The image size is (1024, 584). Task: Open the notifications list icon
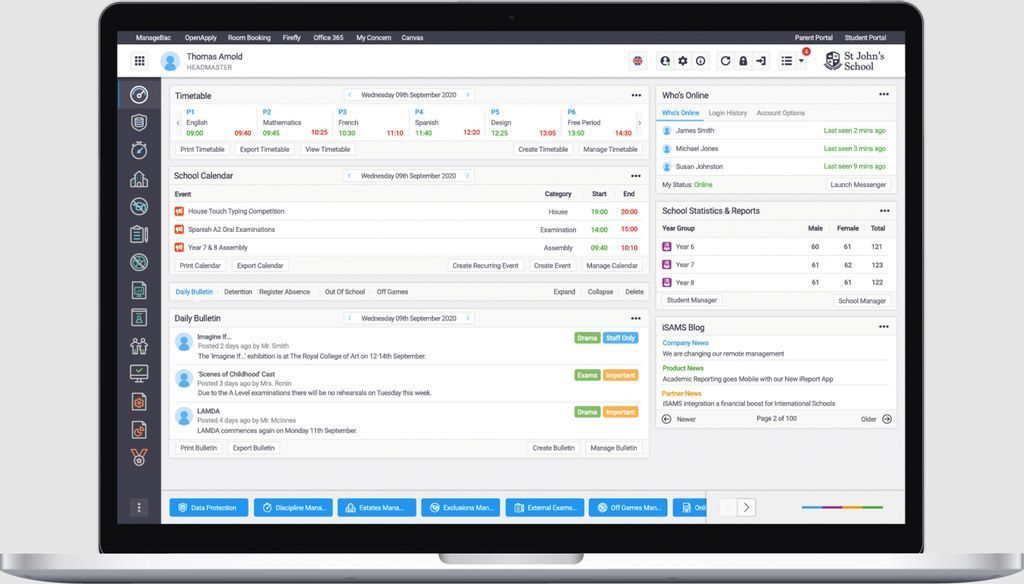(787, 61)
